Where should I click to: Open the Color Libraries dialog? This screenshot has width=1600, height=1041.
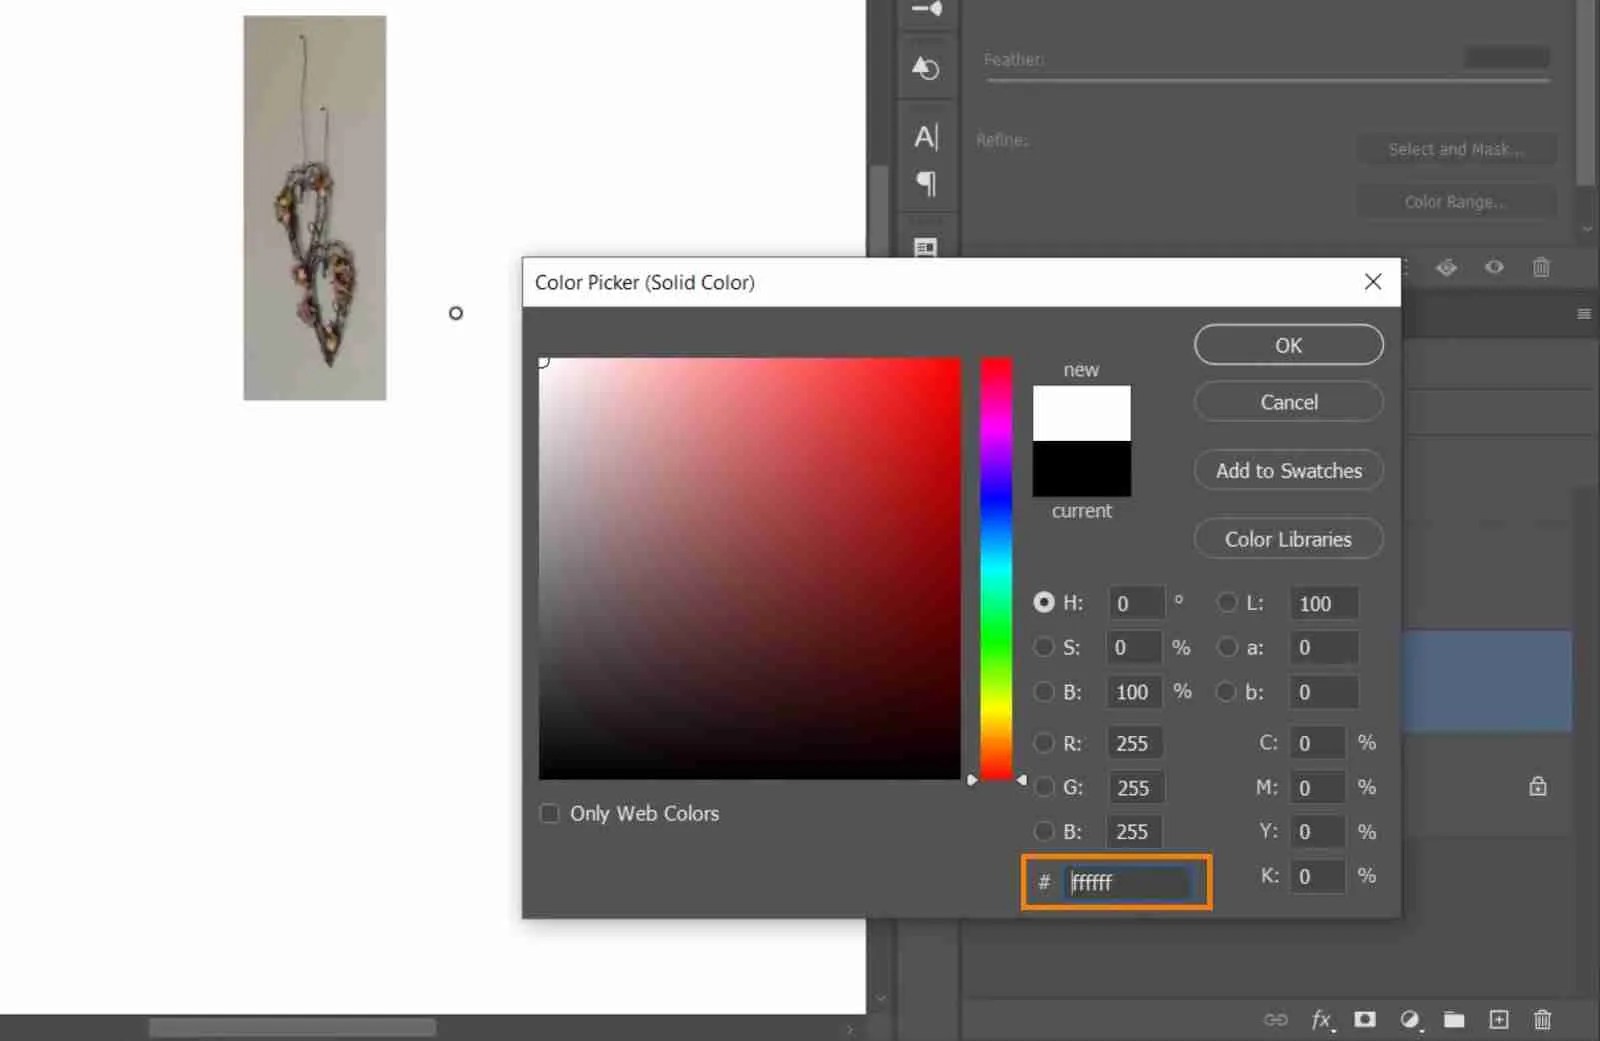pos(1288,539)
